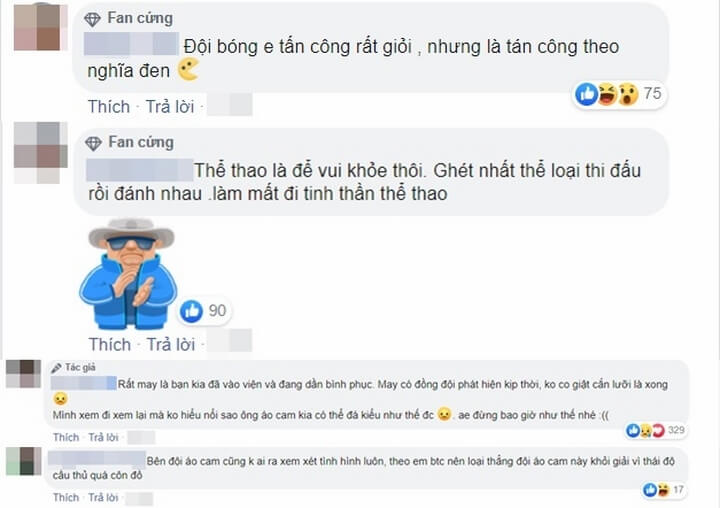Open the 17 reactions on last comment
This screenshot has width=720, height=508.
pyautogui.click(x=664, y=490)
